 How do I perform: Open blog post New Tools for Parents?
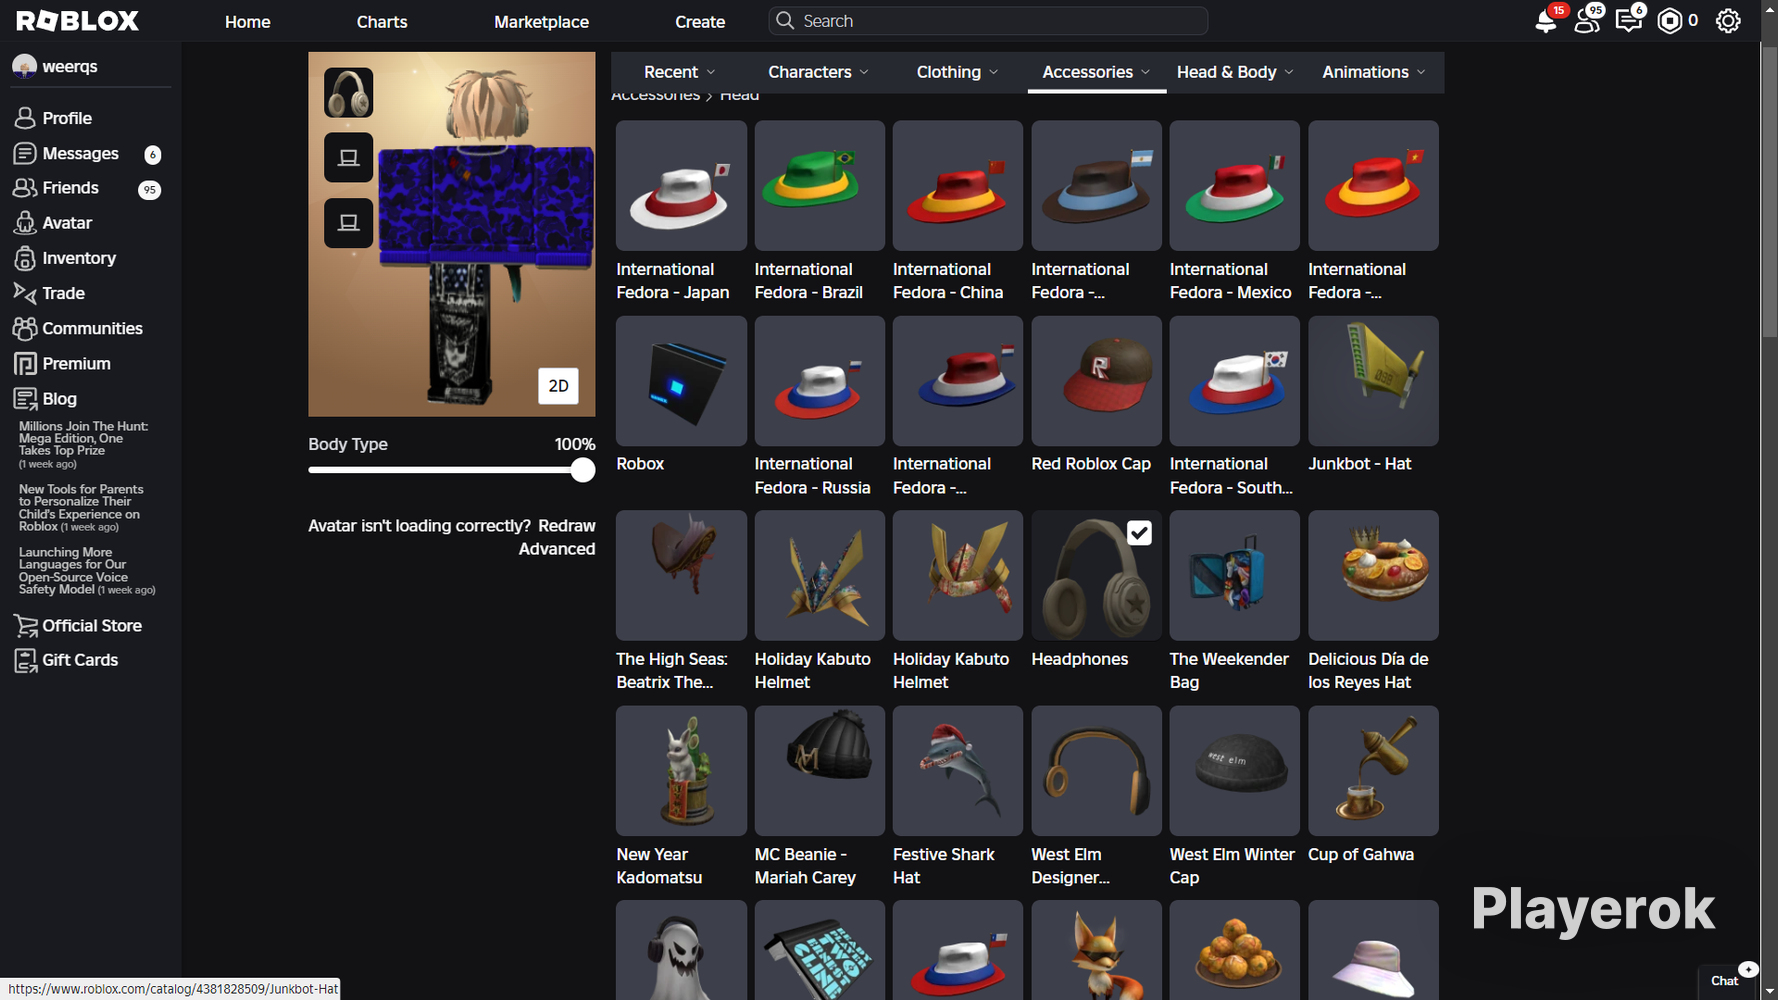pyautogui.click(x=81, y=508)
